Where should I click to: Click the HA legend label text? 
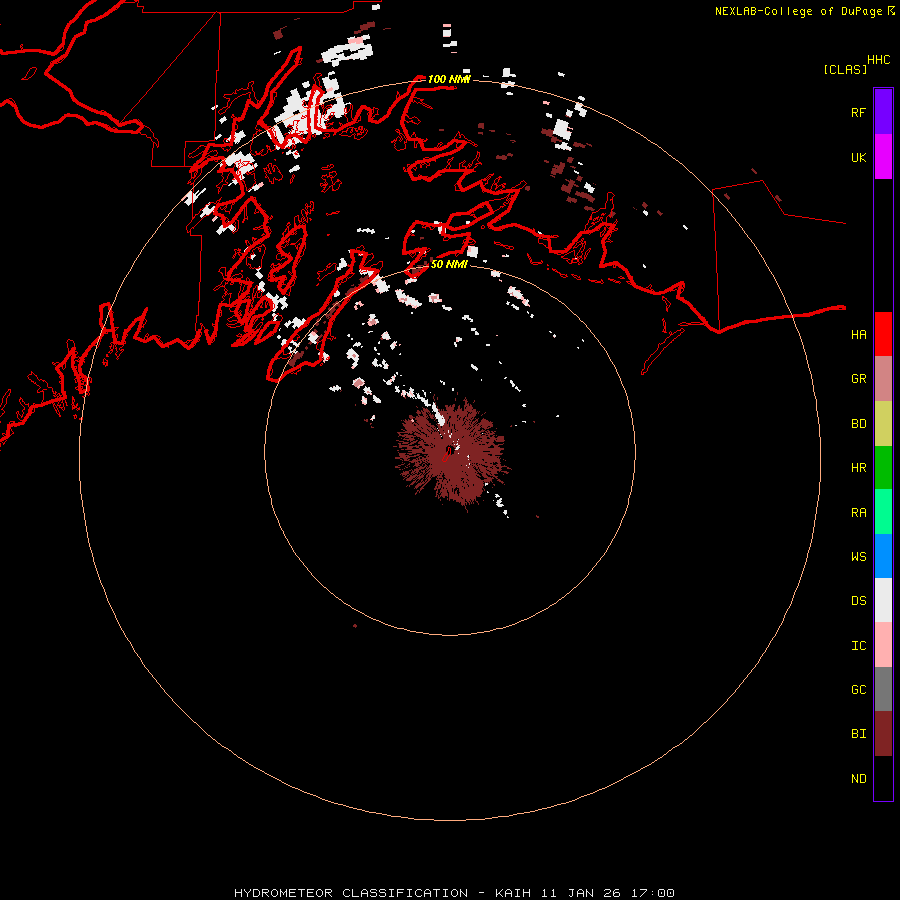(x=858, y=334)
